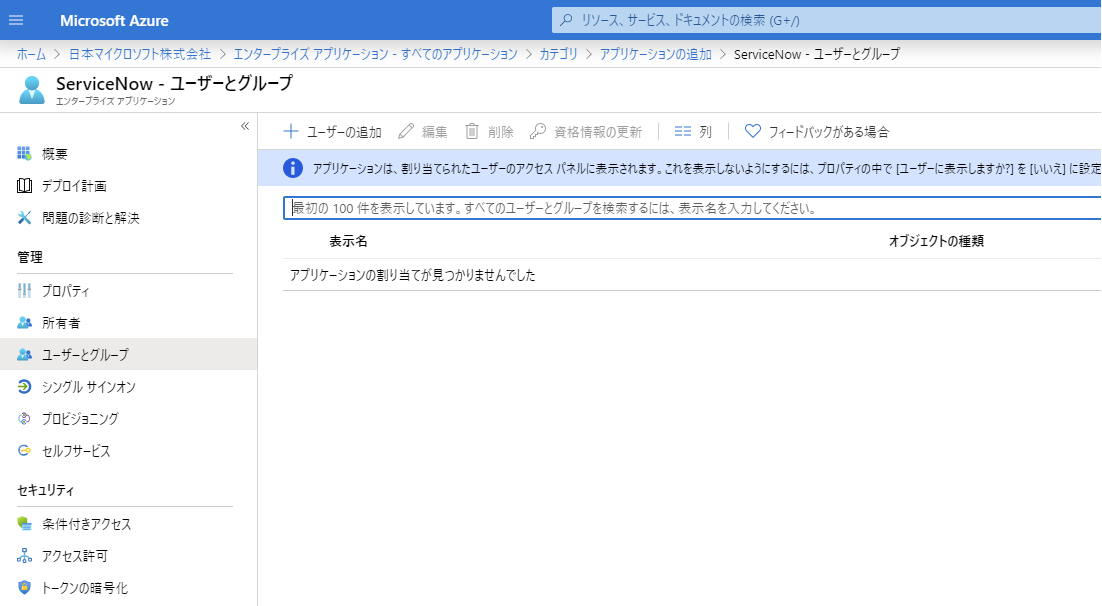Click the ServiceNow - ユーザーとグループ page title

tap(174, 83)
